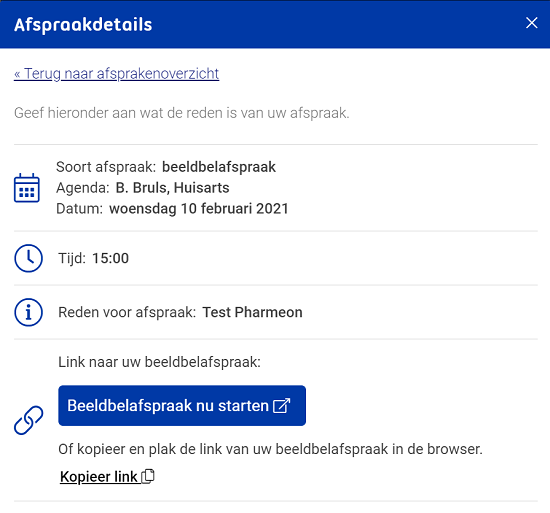Click the external-link icon in the start button

click(x=282, y=406)
